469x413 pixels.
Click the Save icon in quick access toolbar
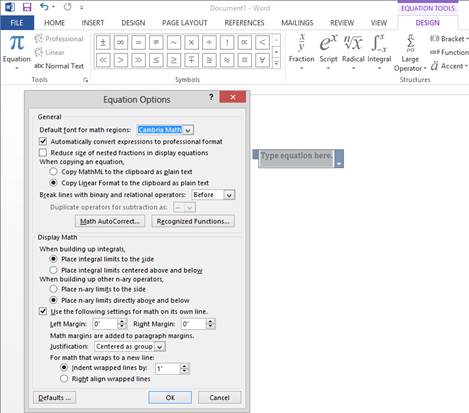(27, 7)
